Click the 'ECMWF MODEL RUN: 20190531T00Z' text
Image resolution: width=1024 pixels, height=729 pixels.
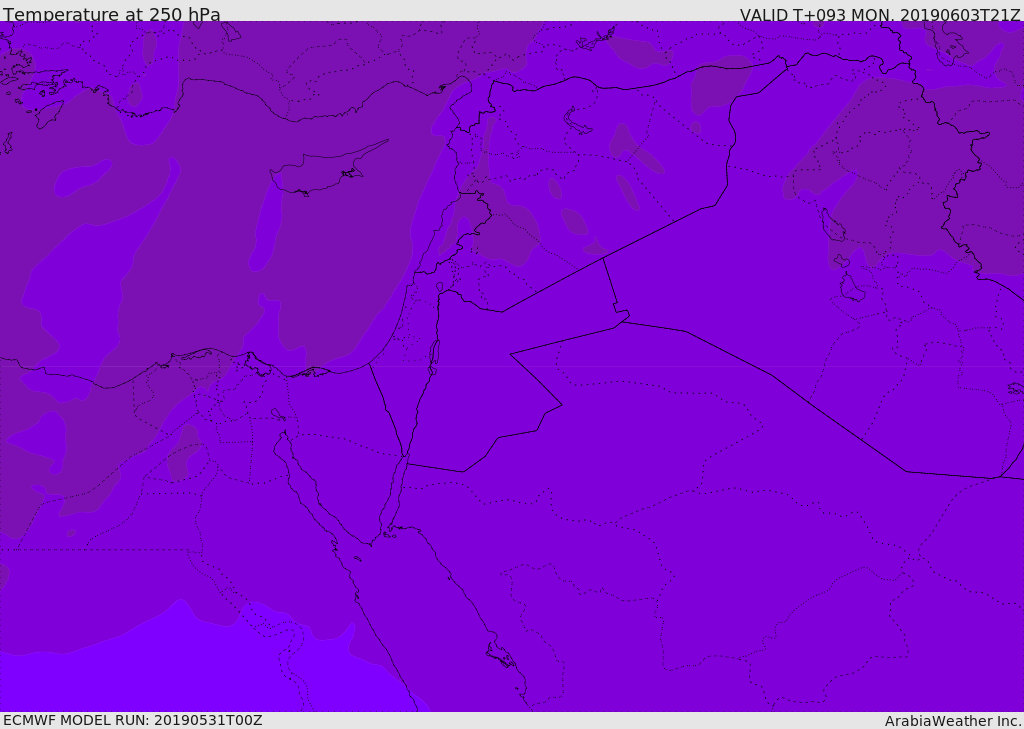[x=133, y=720]
